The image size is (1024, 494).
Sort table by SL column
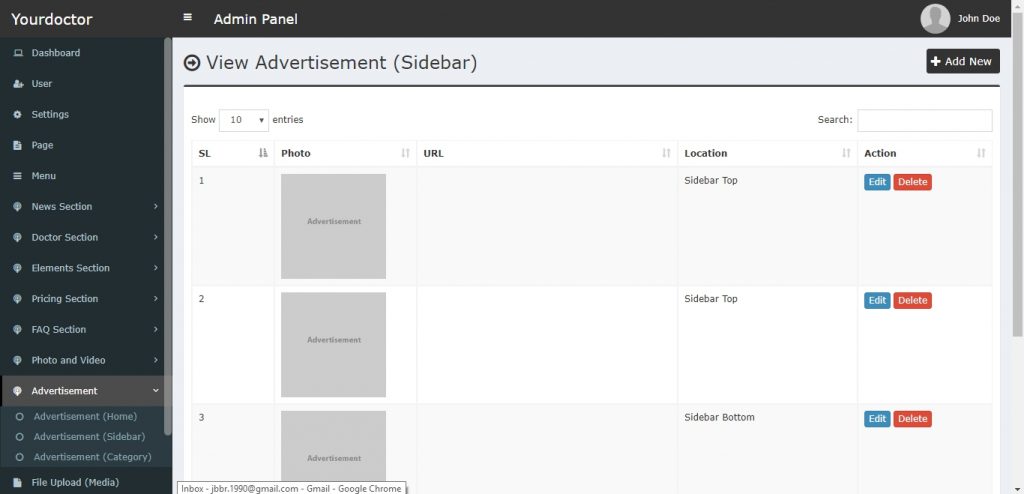tap(233, 154)
